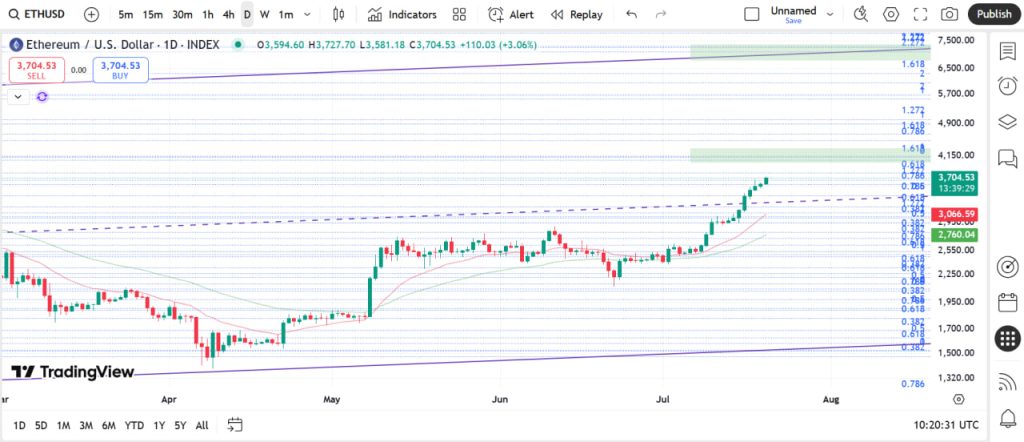Click the May label on time axis
Viewport: 1024px width, 442px height.
click(332, 398)
